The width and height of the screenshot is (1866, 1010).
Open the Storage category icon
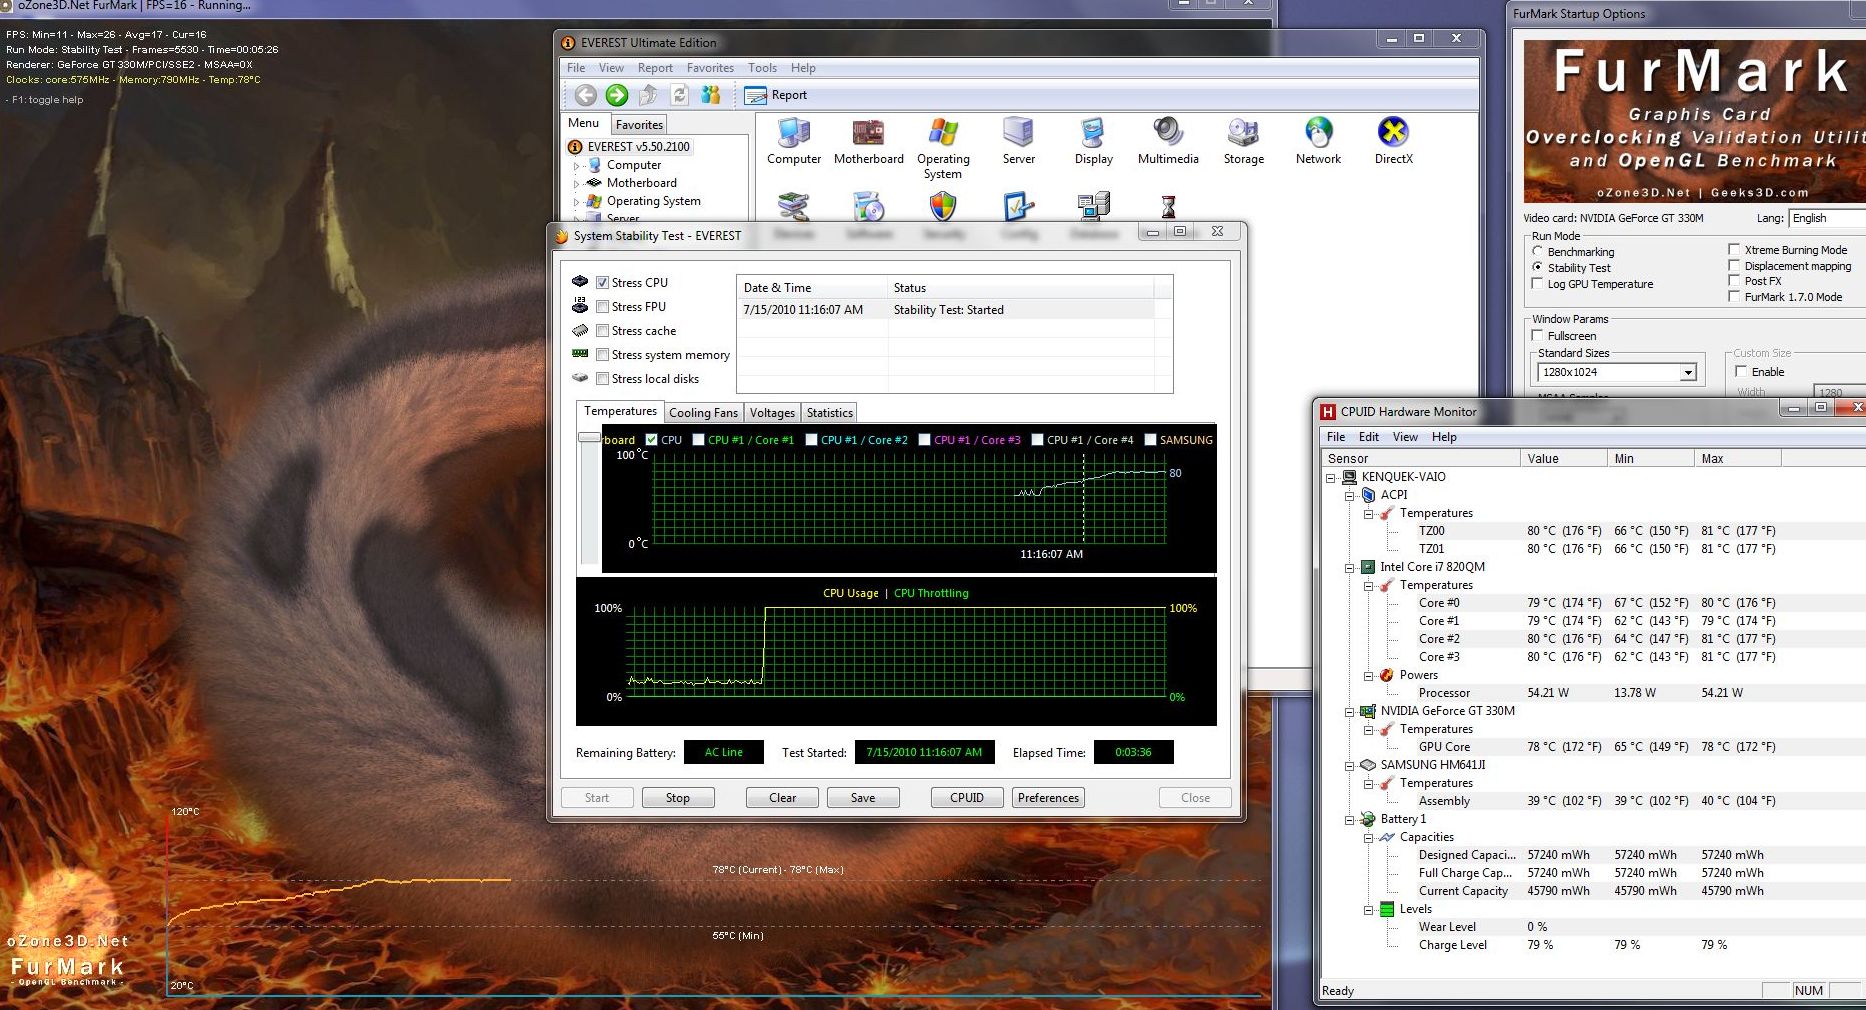[x=1243, y=141]
